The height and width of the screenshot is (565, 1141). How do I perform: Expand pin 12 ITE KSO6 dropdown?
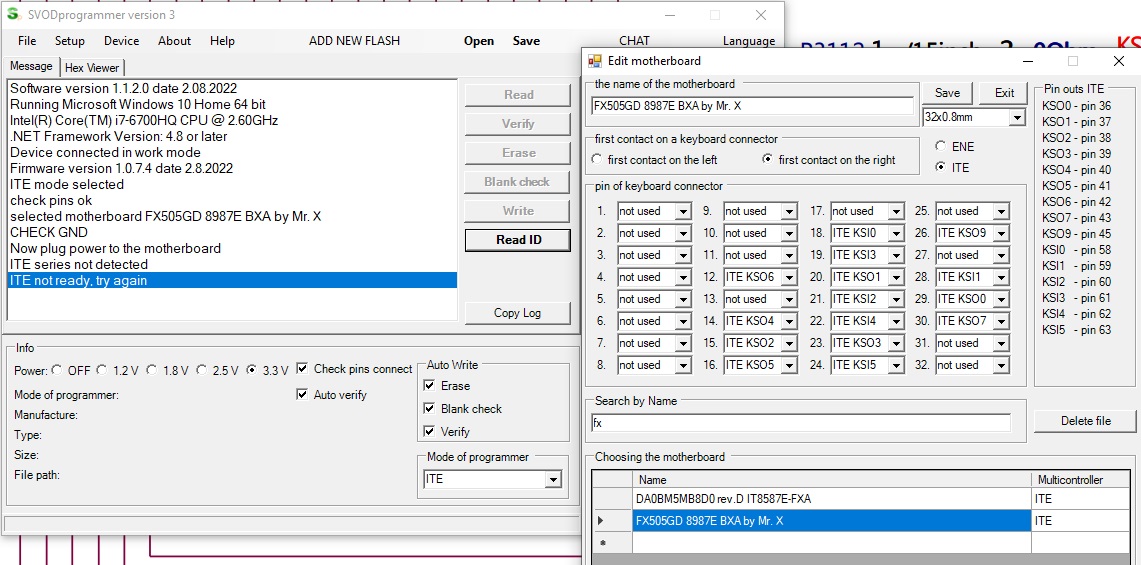tap(789, 277)
